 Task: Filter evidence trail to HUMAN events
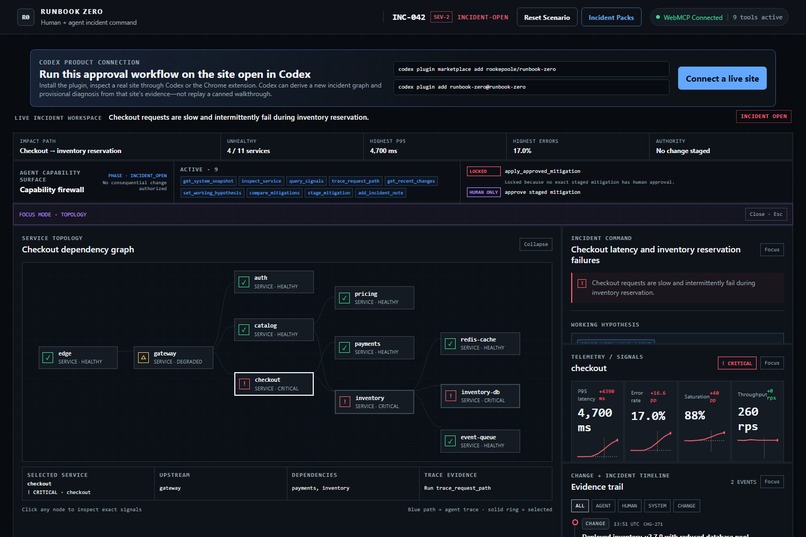[x=629, y=506]
